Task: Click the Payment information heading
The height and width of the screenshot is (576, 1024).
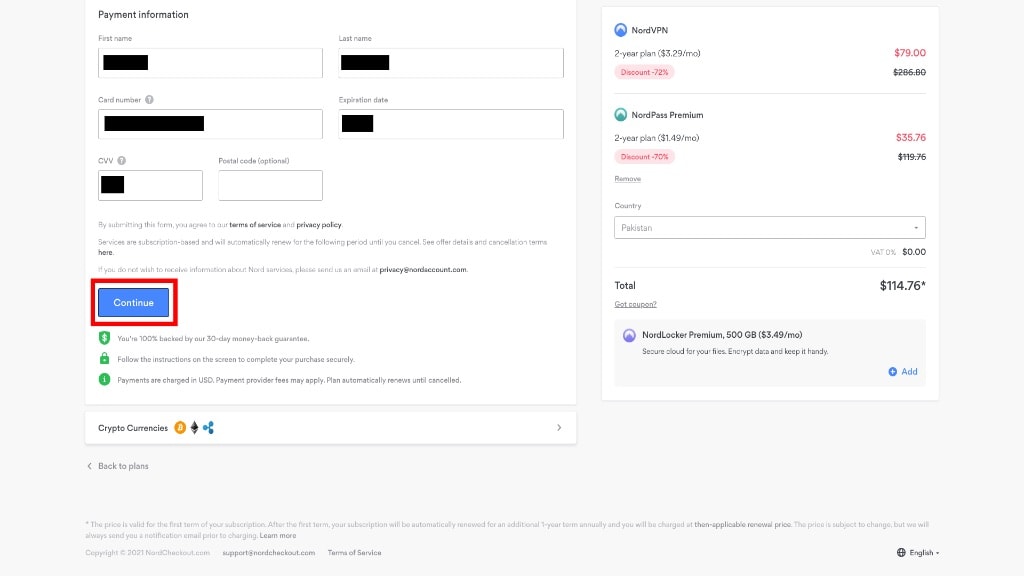Action: click(143, 14)
